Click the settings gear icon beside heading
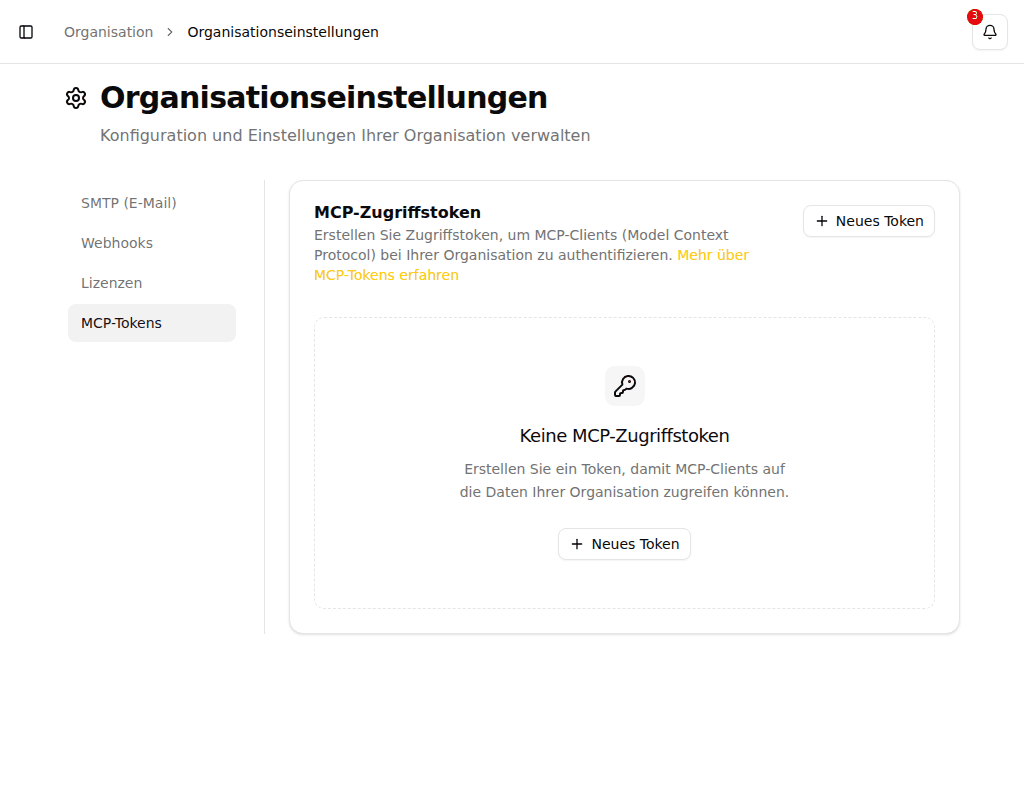This screenshot has width=1024, height=800. coord(76,98)
